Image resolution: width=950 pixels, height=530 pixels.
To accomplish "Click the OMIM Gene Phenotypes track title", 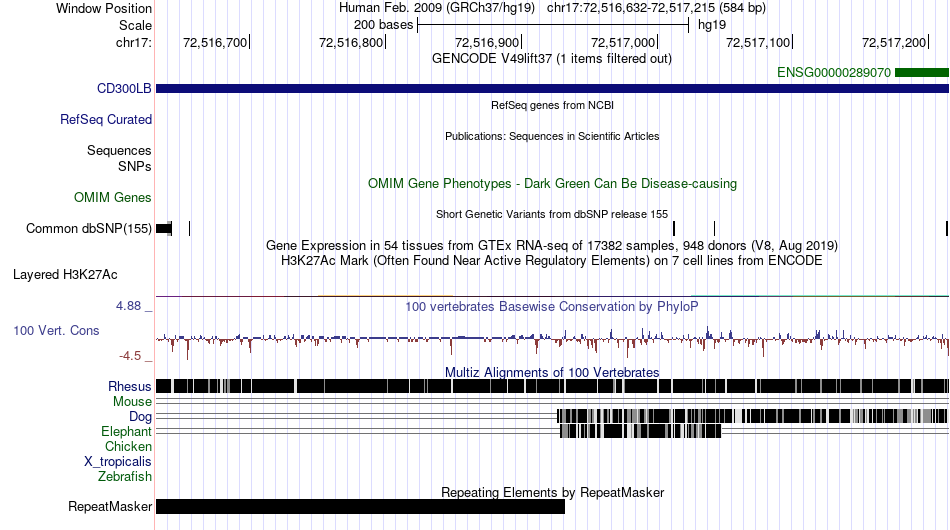I will click(x=553, y=184).
